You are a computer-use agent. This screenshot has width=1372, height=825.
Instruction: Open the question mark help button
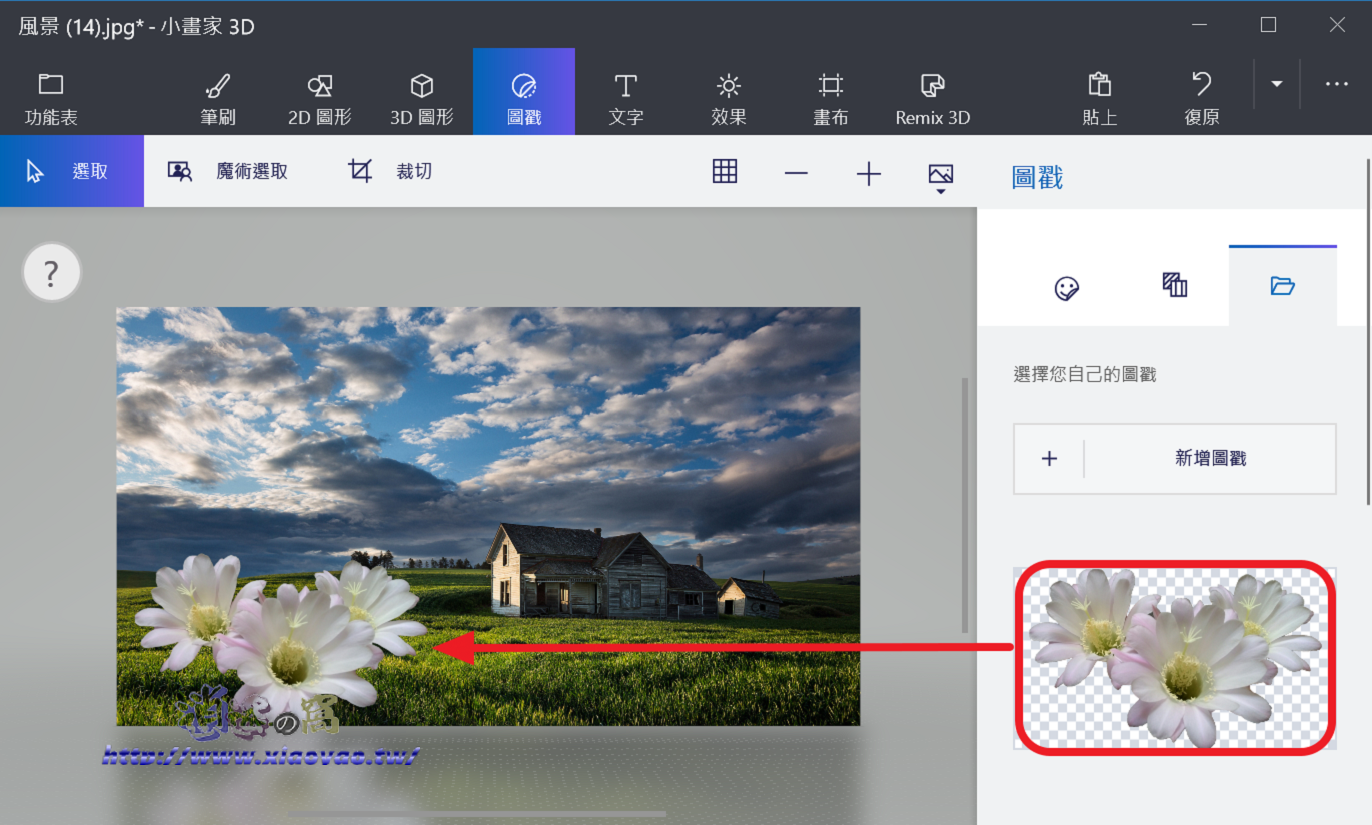(x=52, y=272)
